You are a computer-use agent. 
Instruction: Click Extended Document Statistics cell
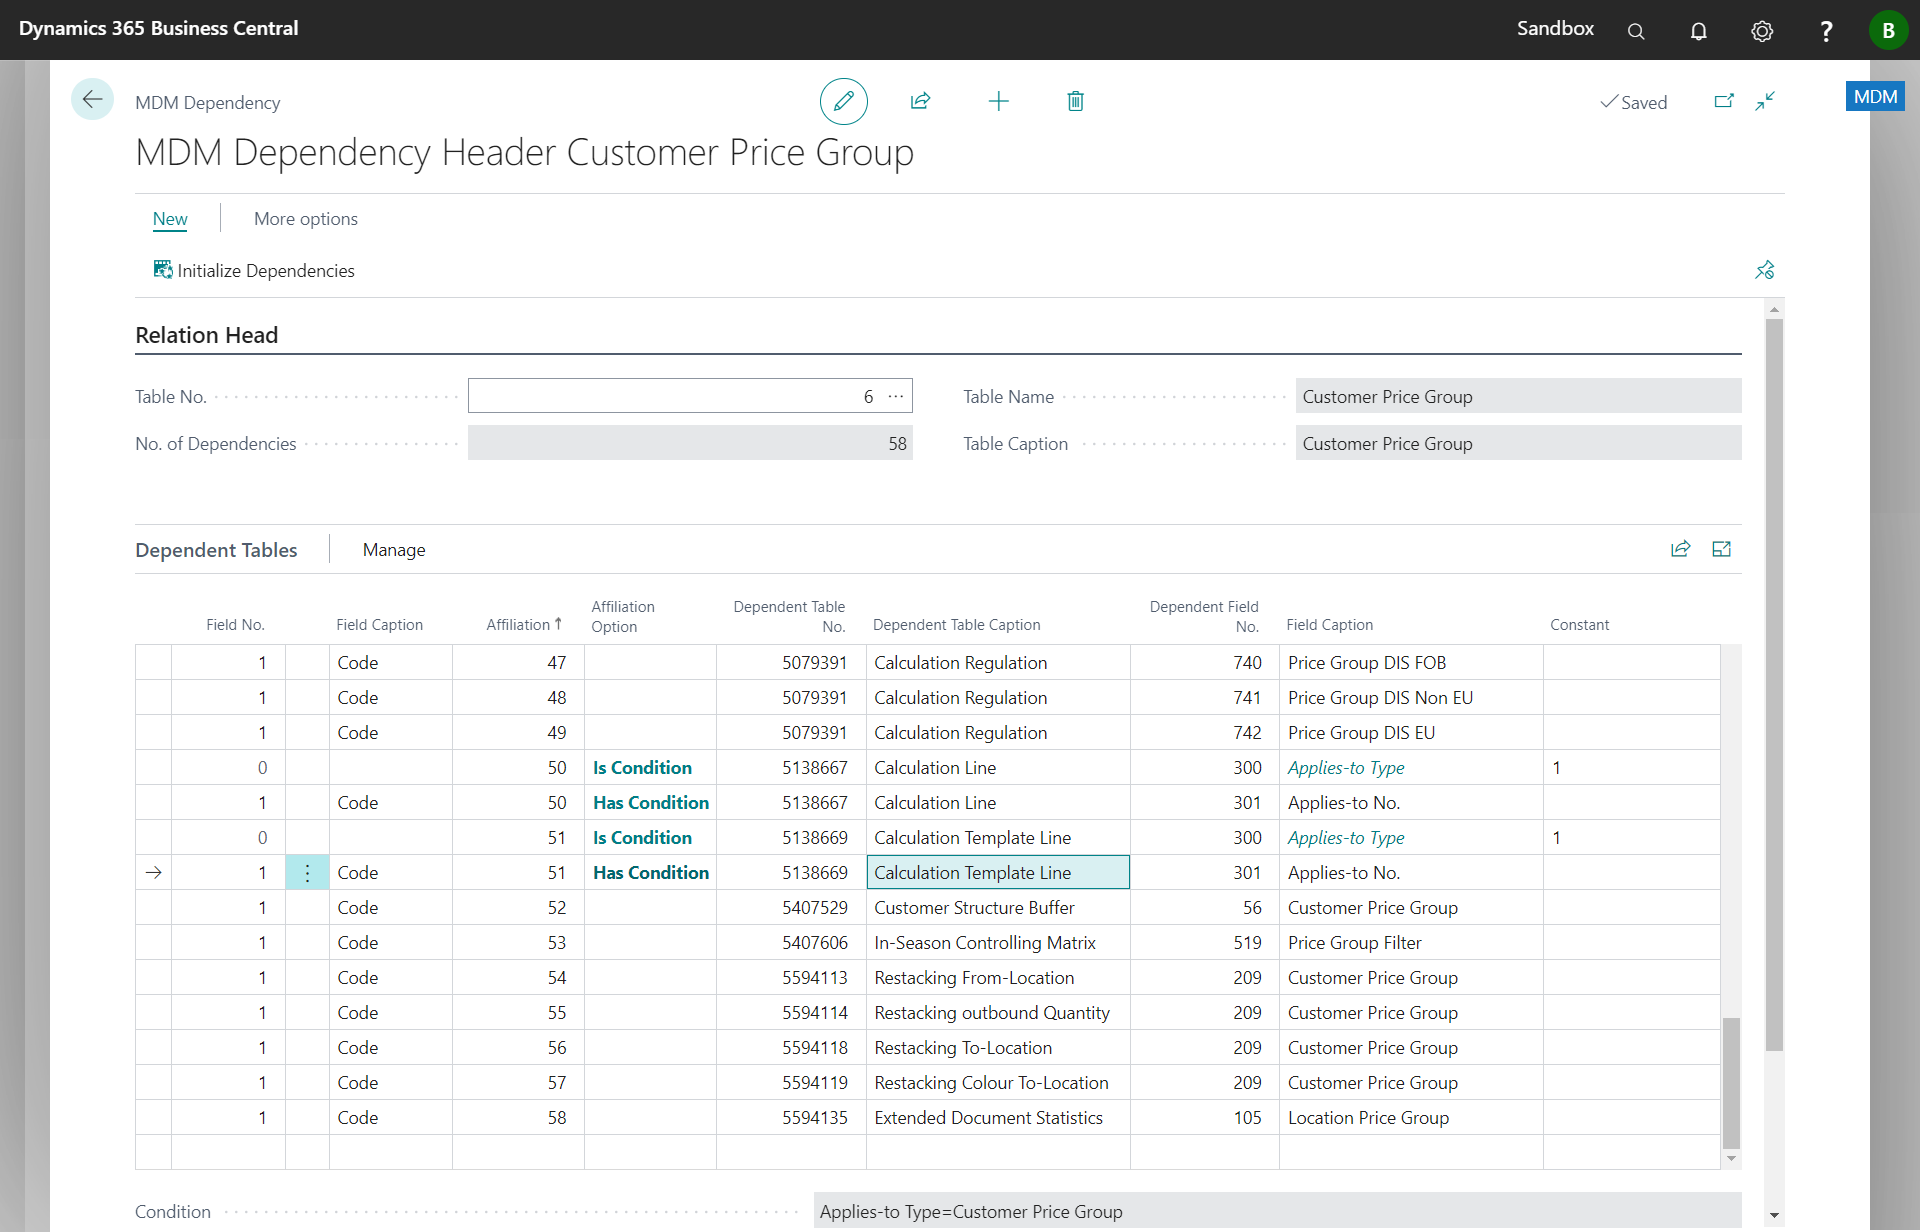(x=998, y=1118)
